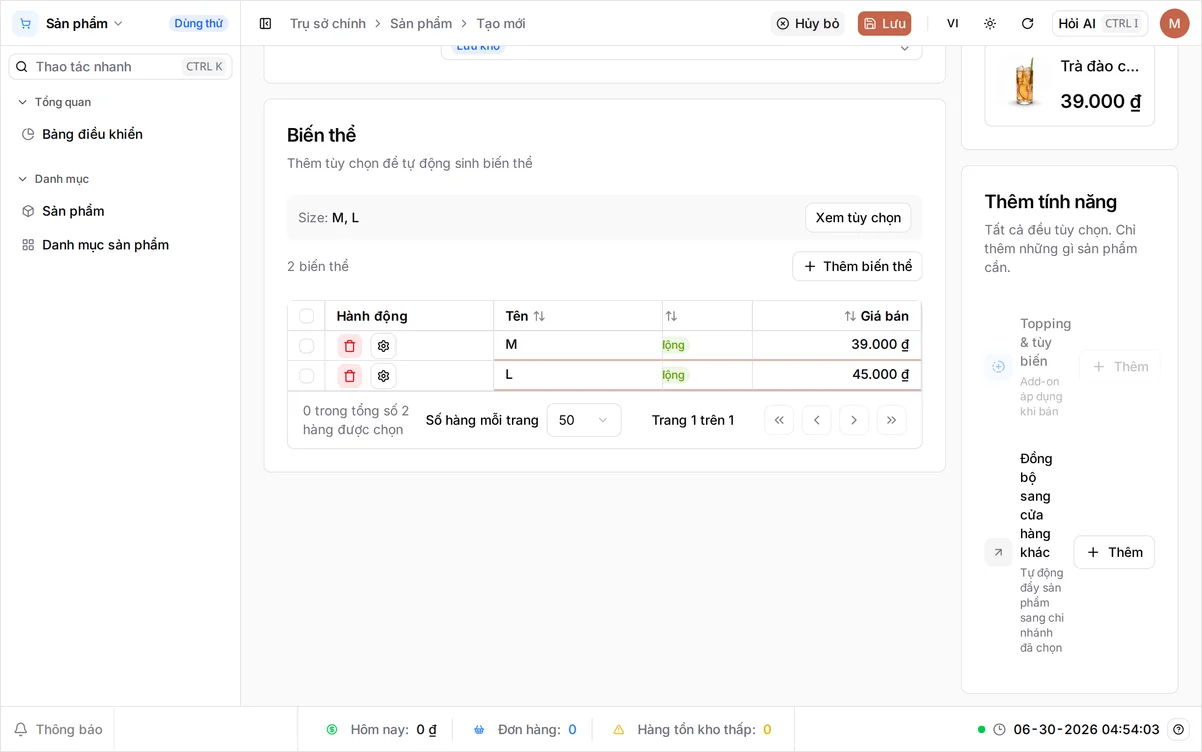Go to previous page of variants
The image size is (1202, 752).
tap(816, 420)
